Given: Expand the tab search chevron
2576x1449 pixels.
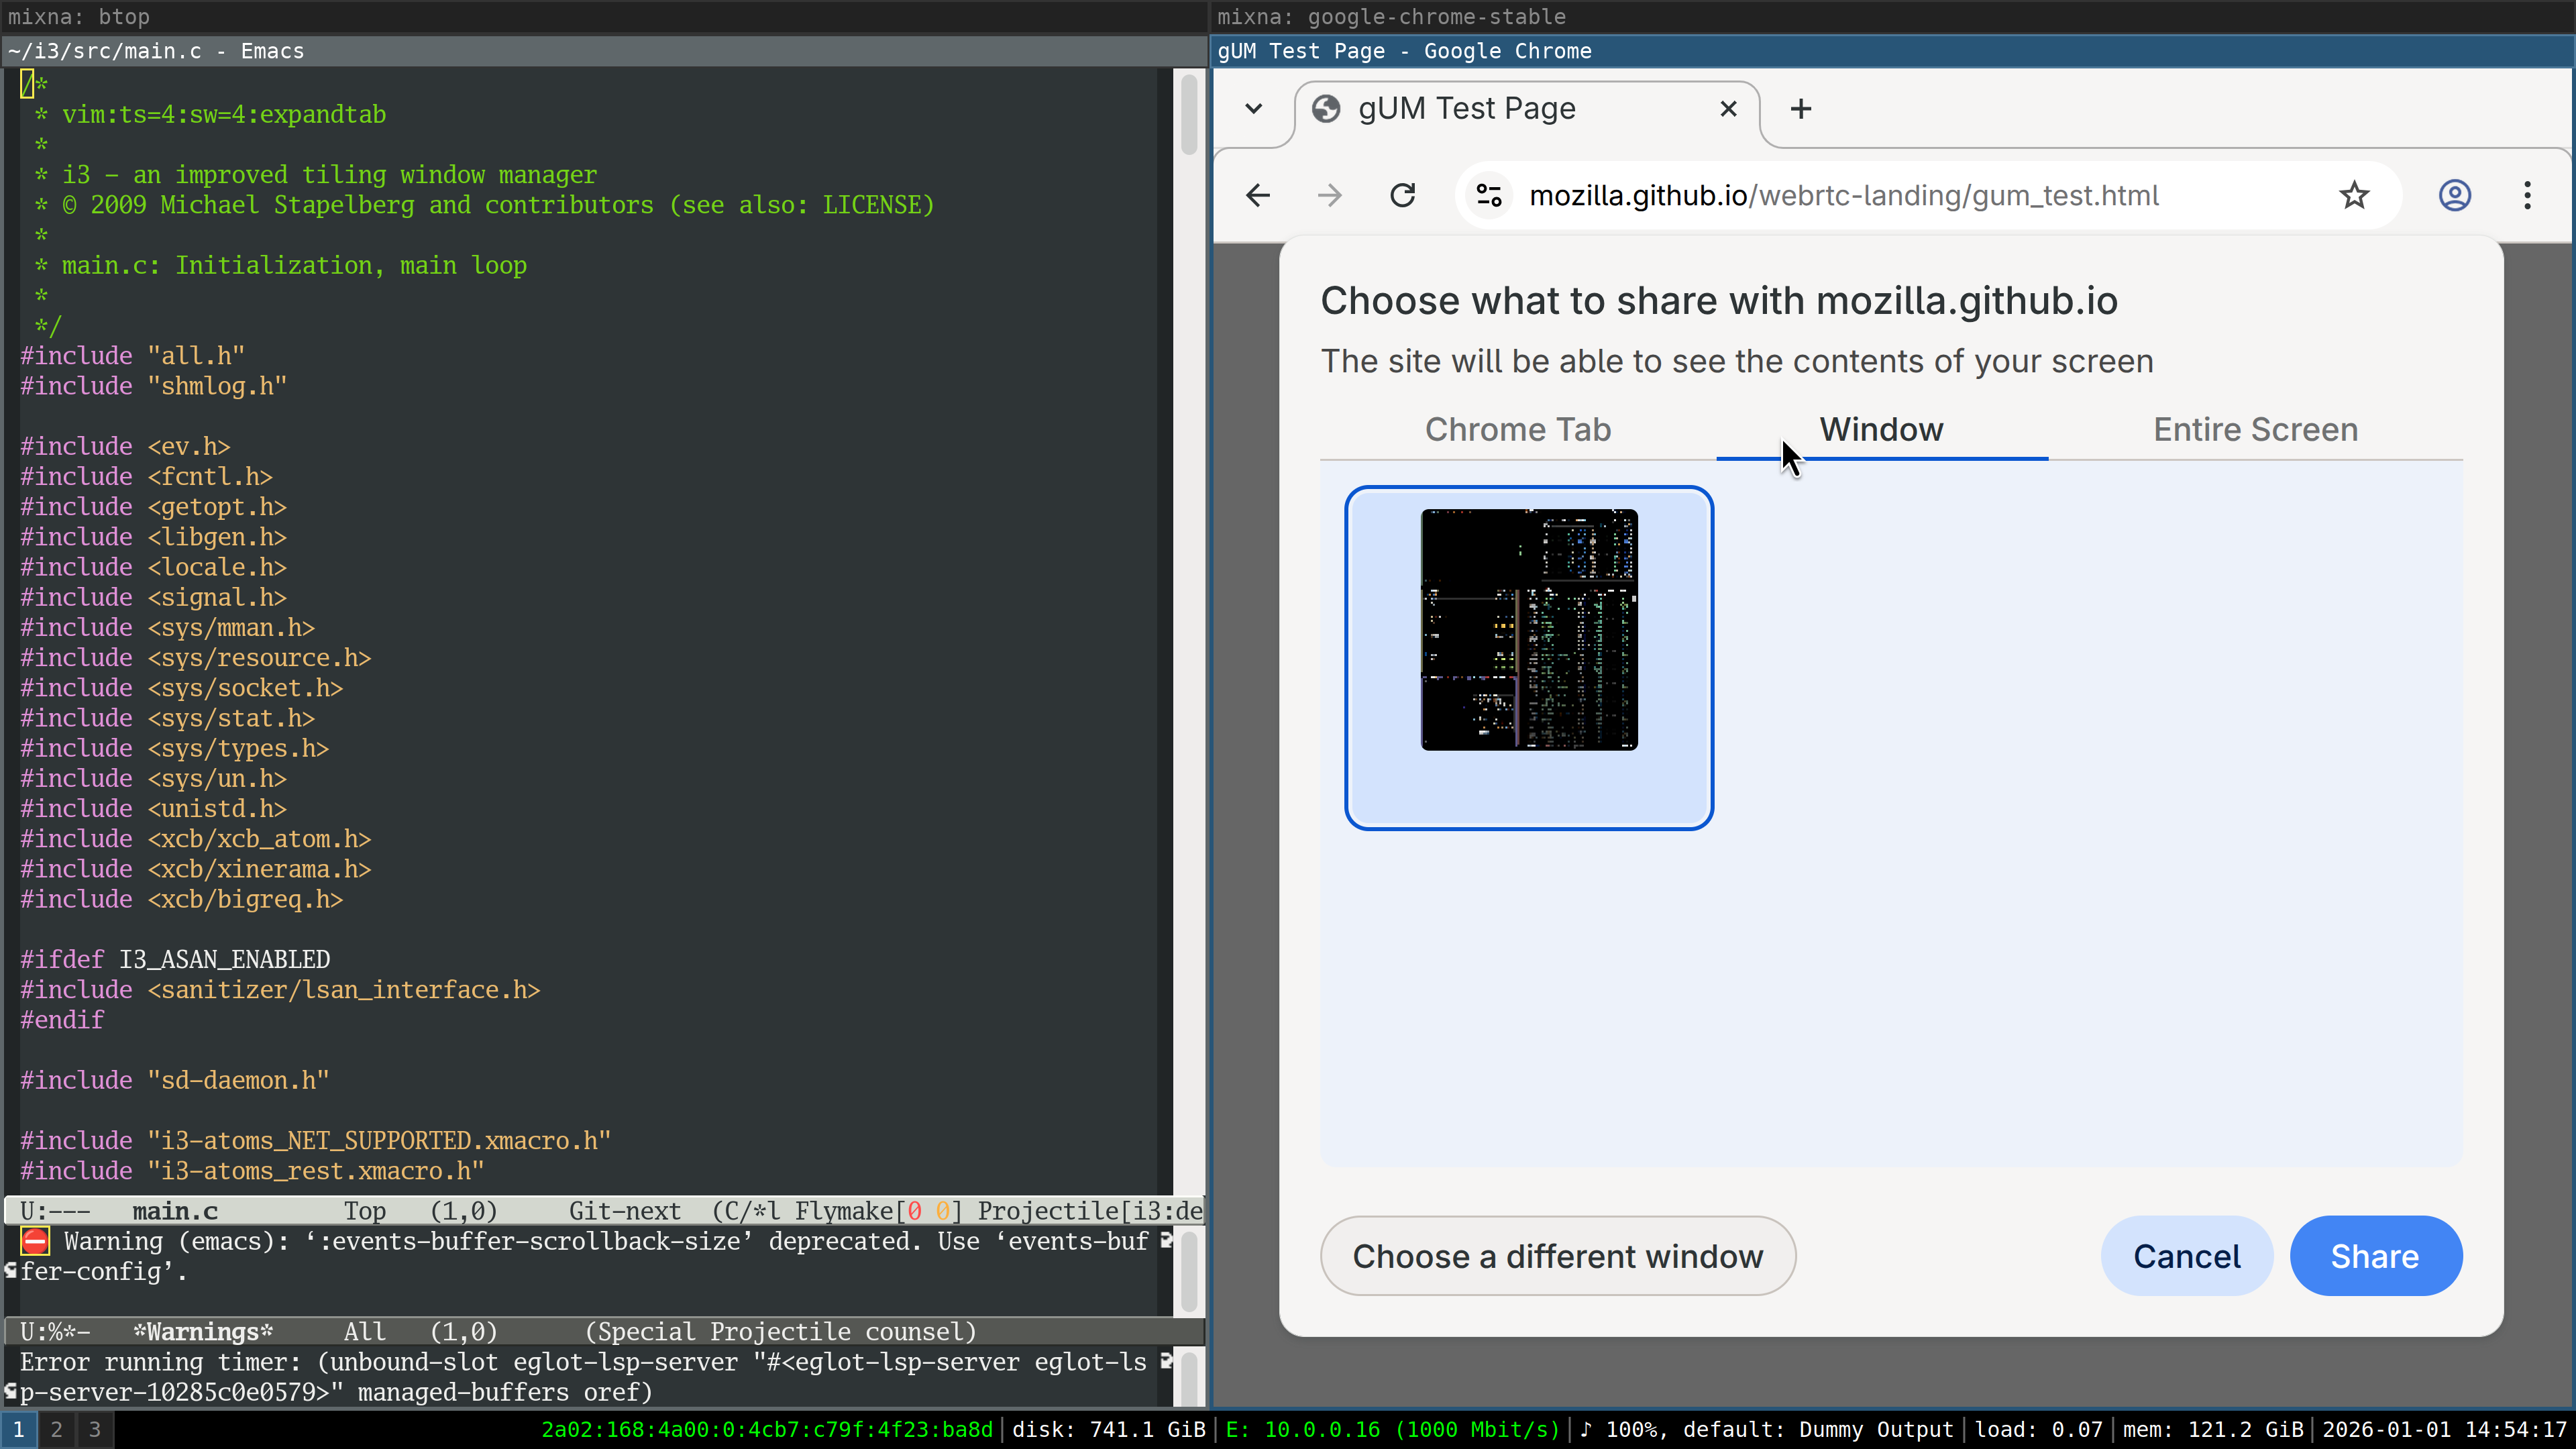Looking at the screenshot, I should [x=1253, y=109].
